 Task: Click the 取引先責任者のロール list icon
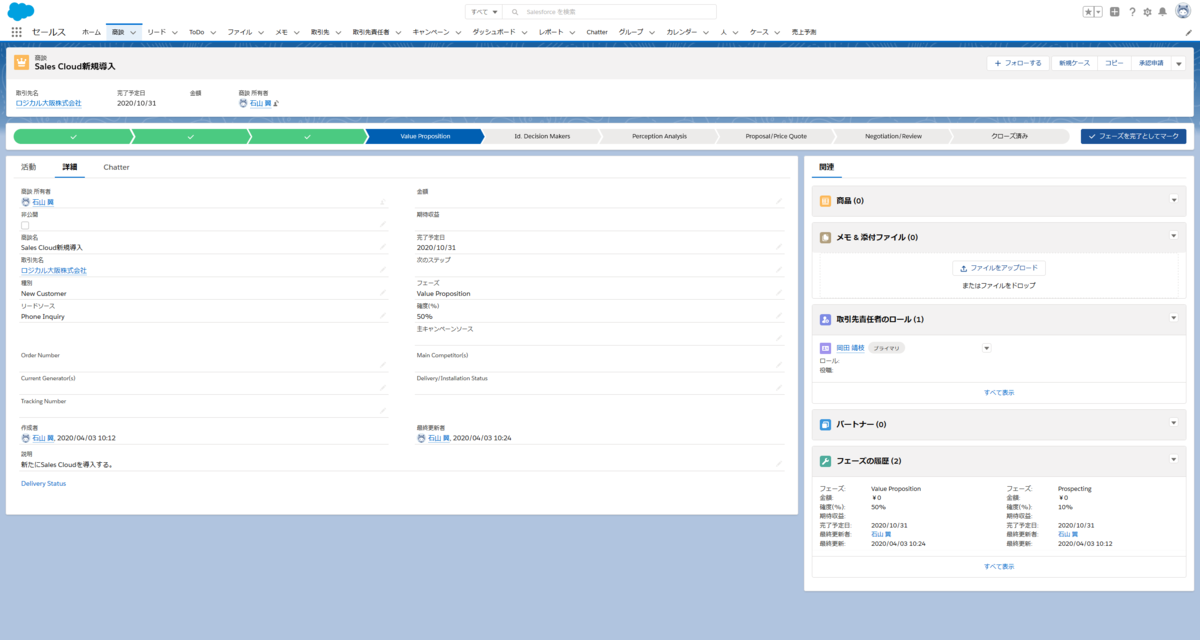[x=826, y=319]
